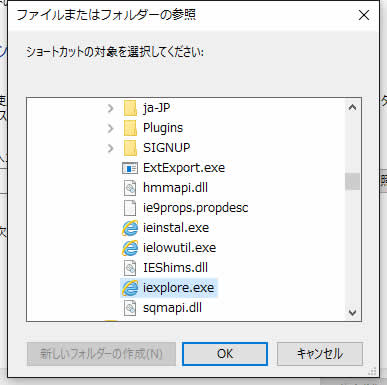Select the sqmapi.dll file icon
The image size is (387, 385).
click(x=130, y=308)
